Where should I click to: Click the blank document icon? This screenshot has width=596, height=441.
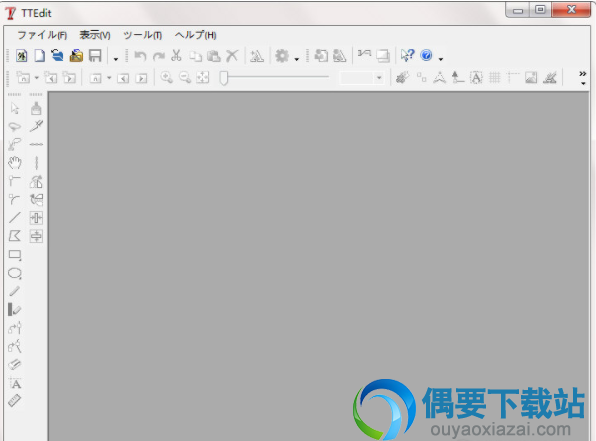(40, 56)
